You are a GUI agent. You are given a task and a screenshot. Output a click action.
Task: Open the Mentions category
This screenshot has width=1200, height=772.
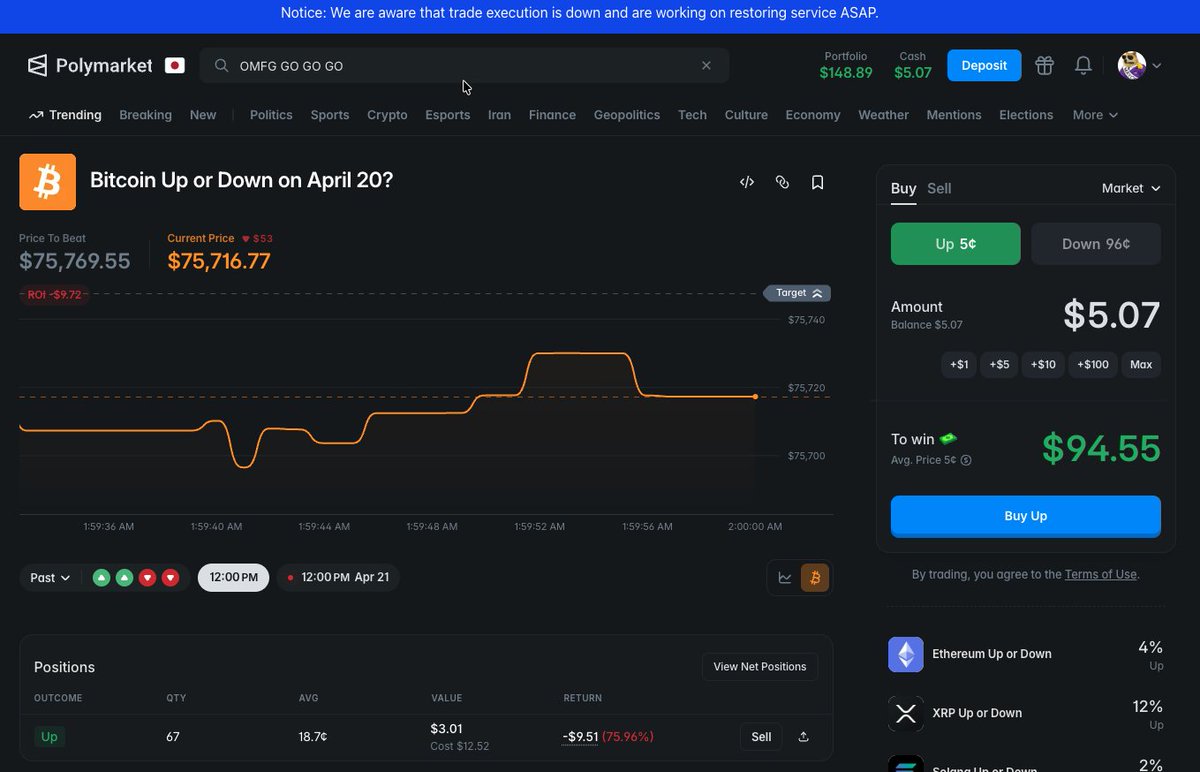954,115
